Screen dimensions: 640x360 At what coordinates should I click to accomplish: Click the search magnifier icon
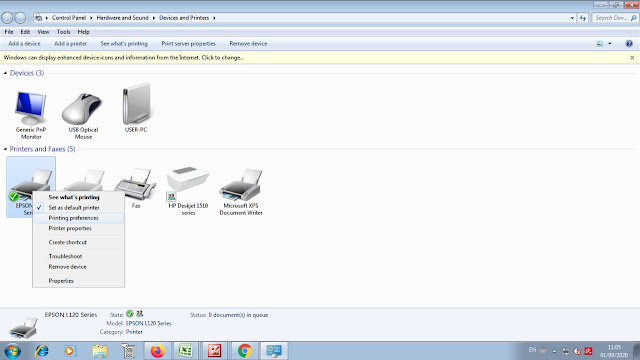633,18
